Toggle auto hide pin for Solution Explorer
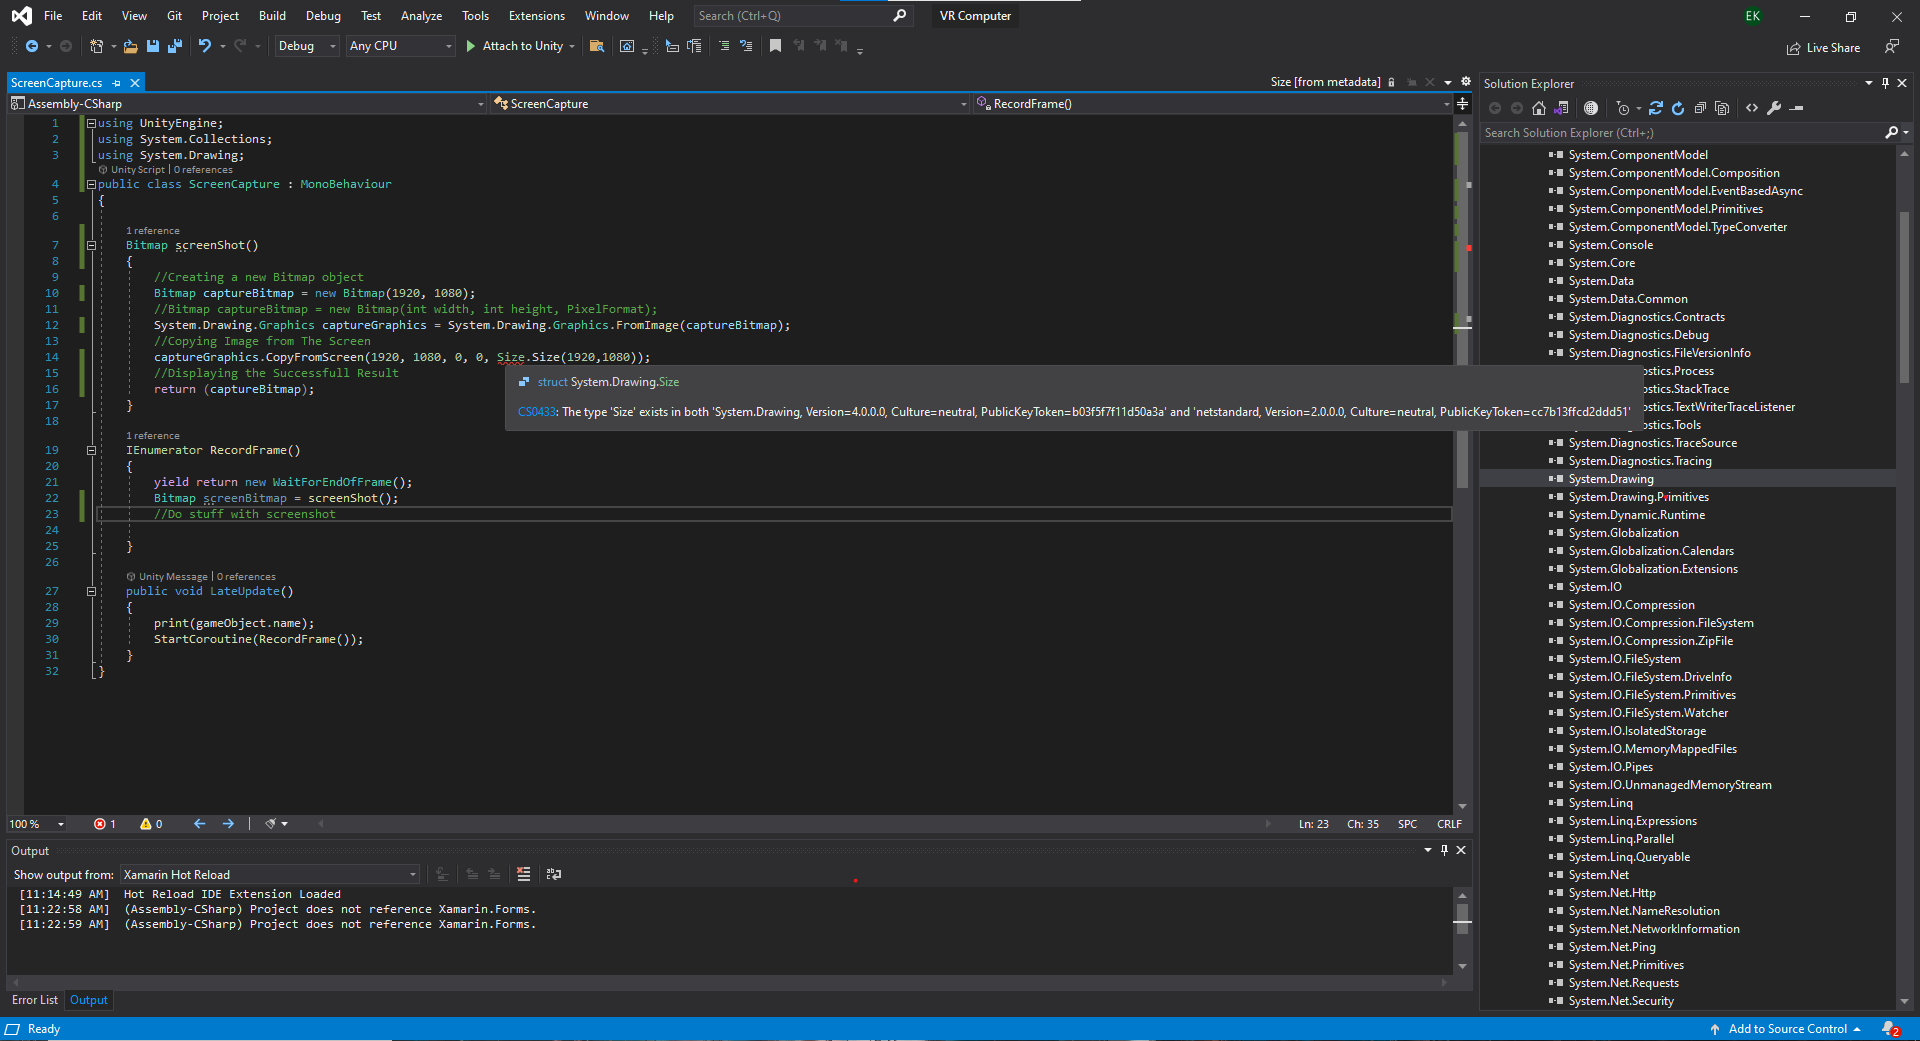This screenshot has height=1041, width=1920. 1885,84
